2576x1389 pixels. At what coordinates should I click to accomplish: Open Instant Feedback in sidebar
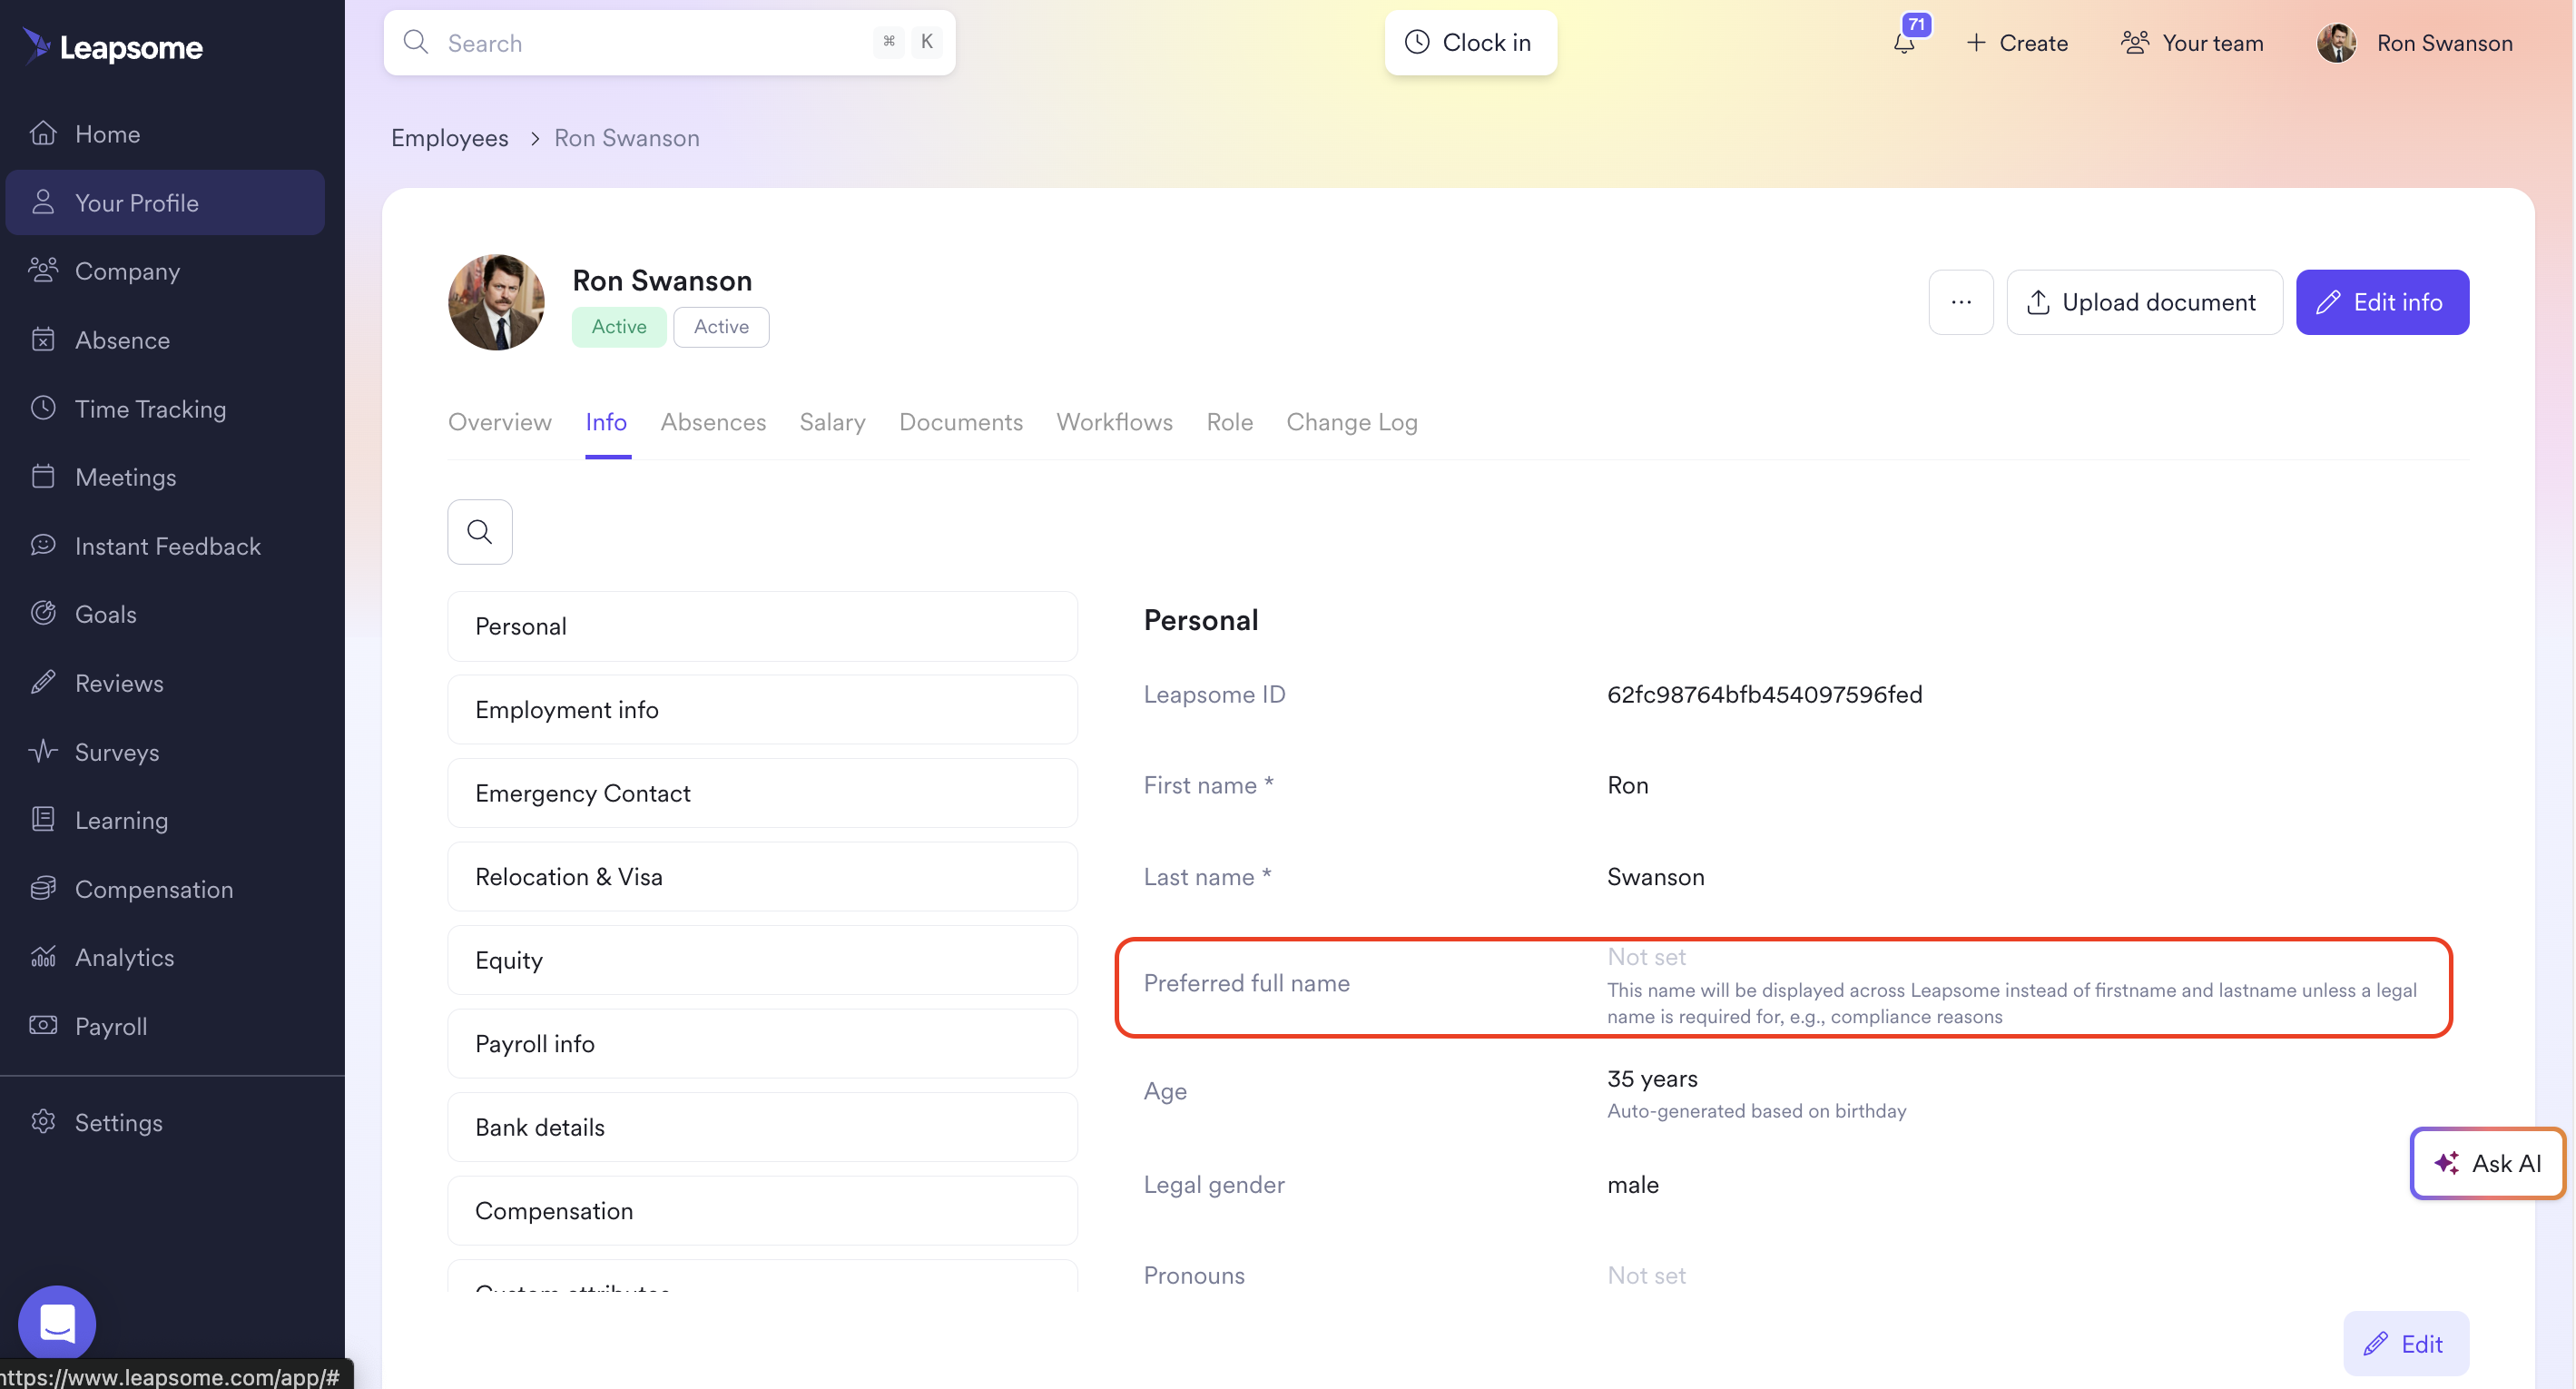pos(165,546)
